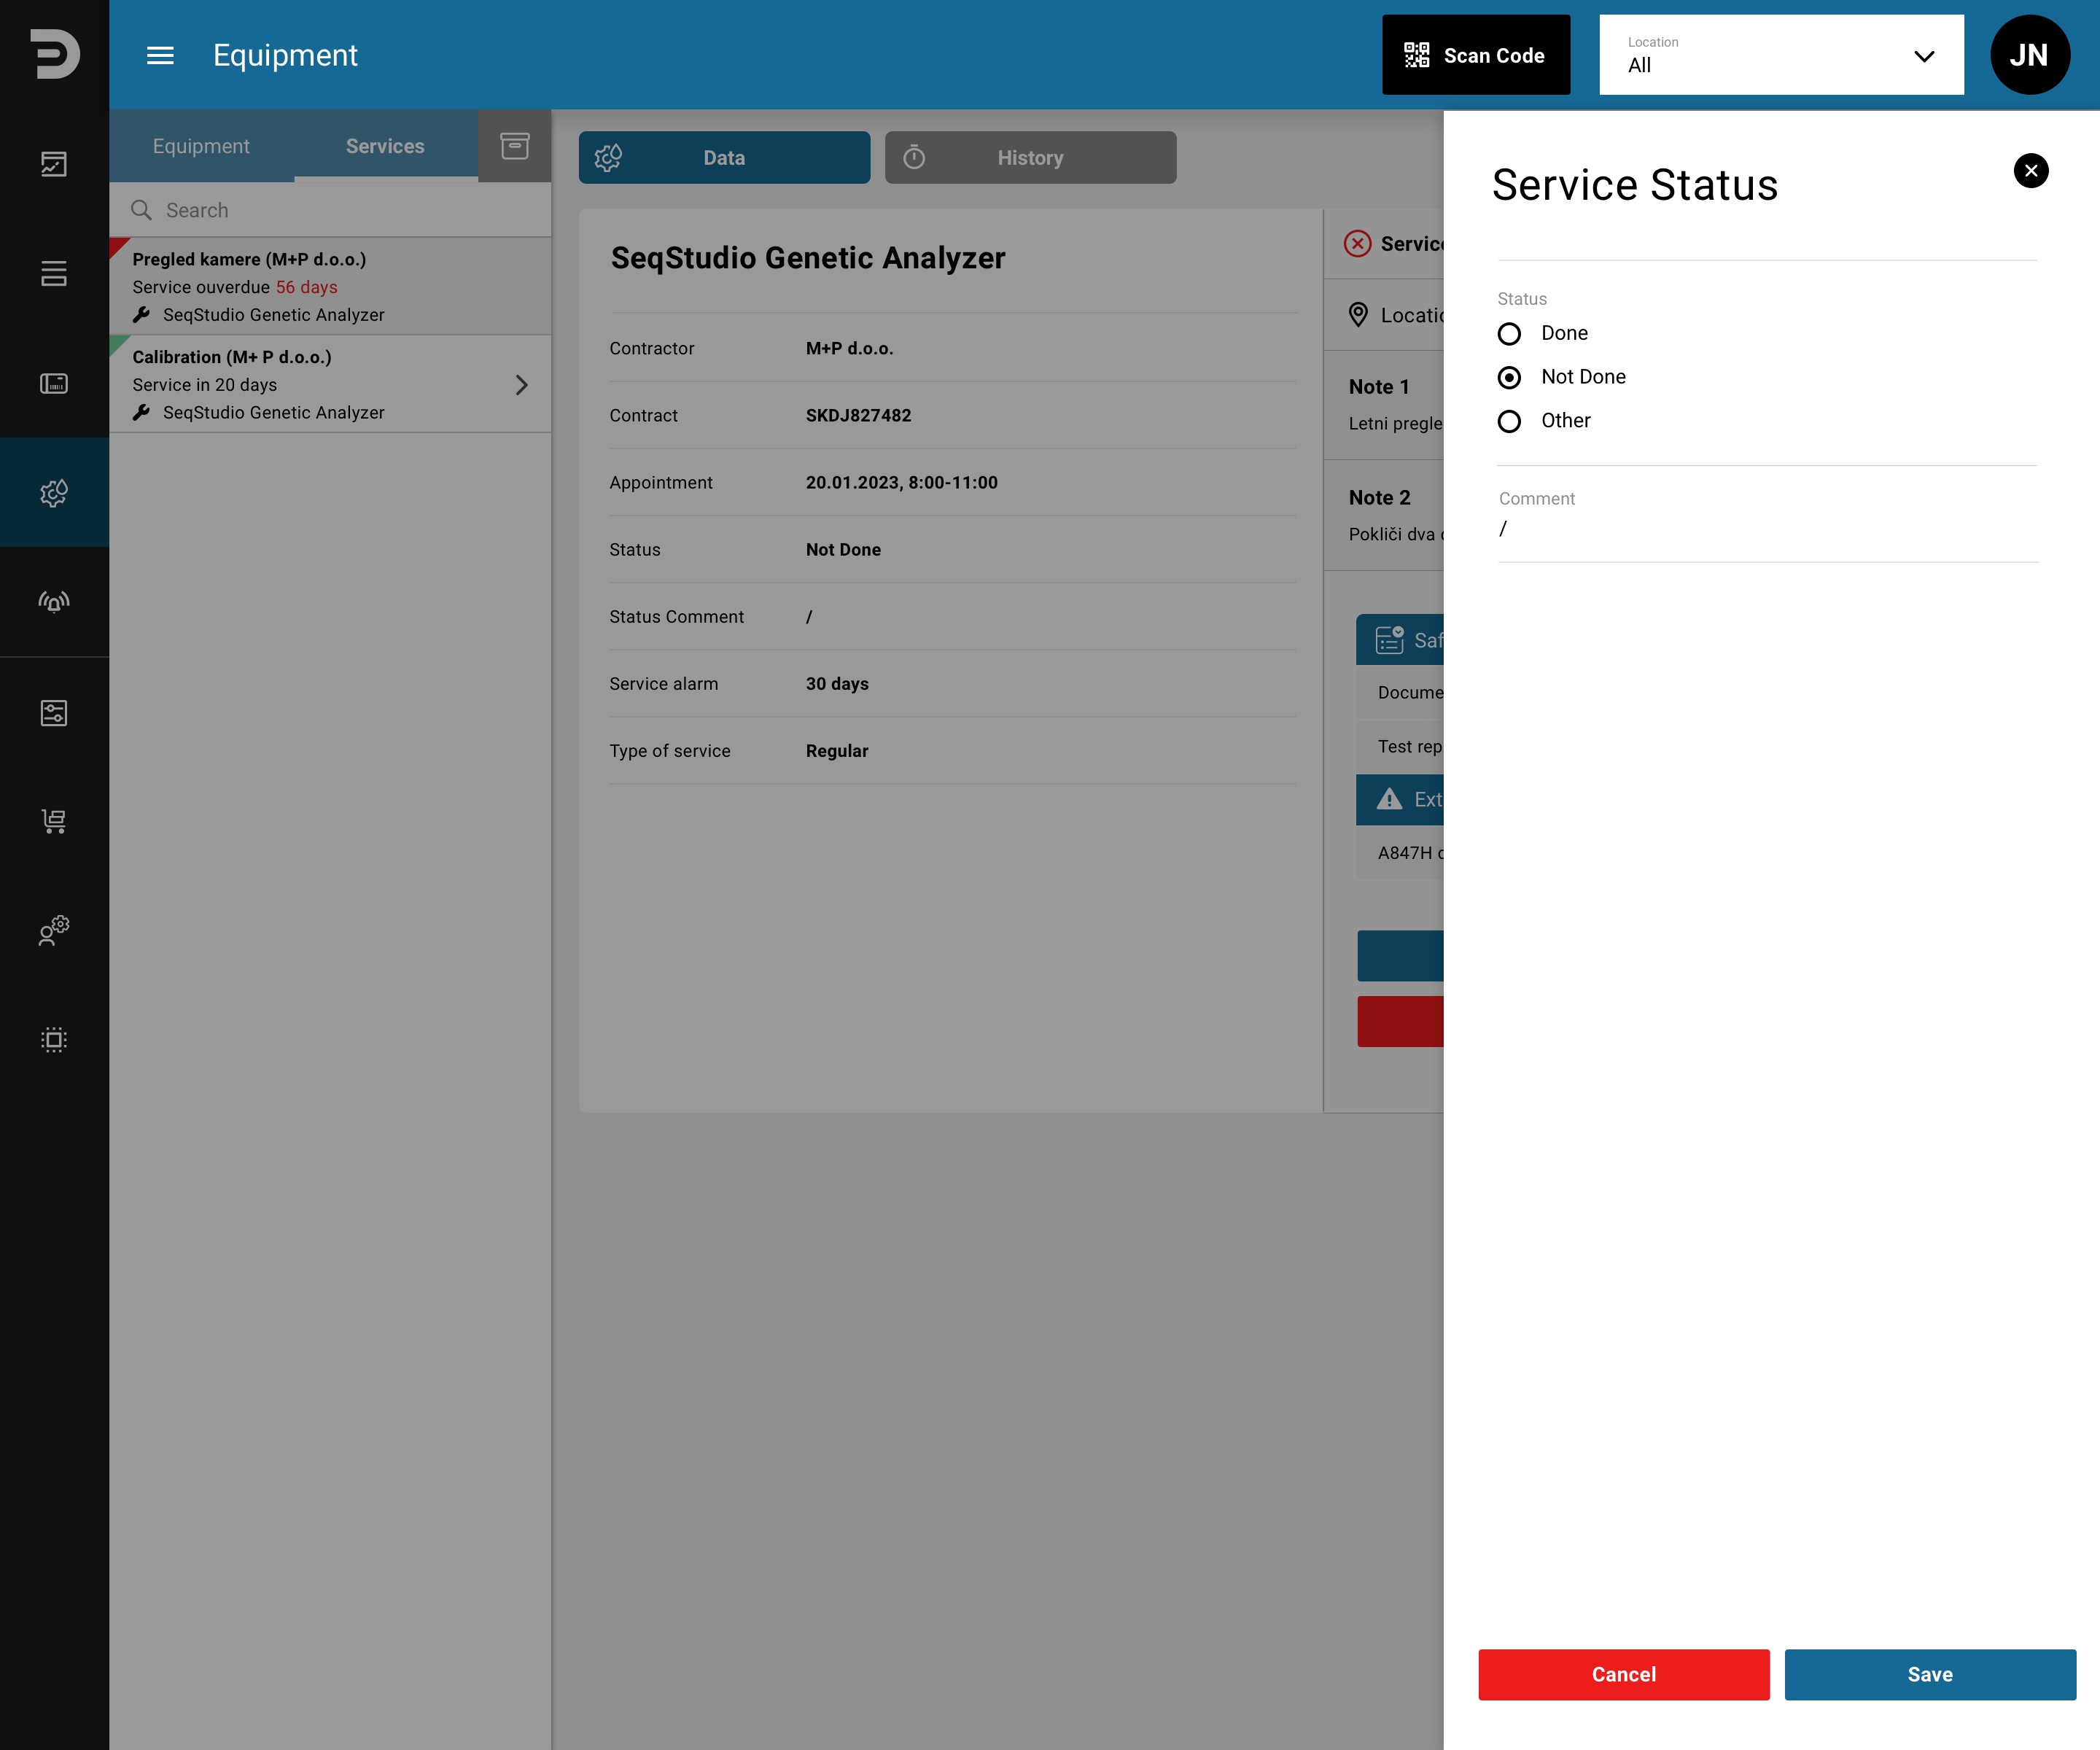The width and height of the screenshot is (2100, 1750).
Task: Select the Done status radio button
Action: click(x=1509, y=334)
